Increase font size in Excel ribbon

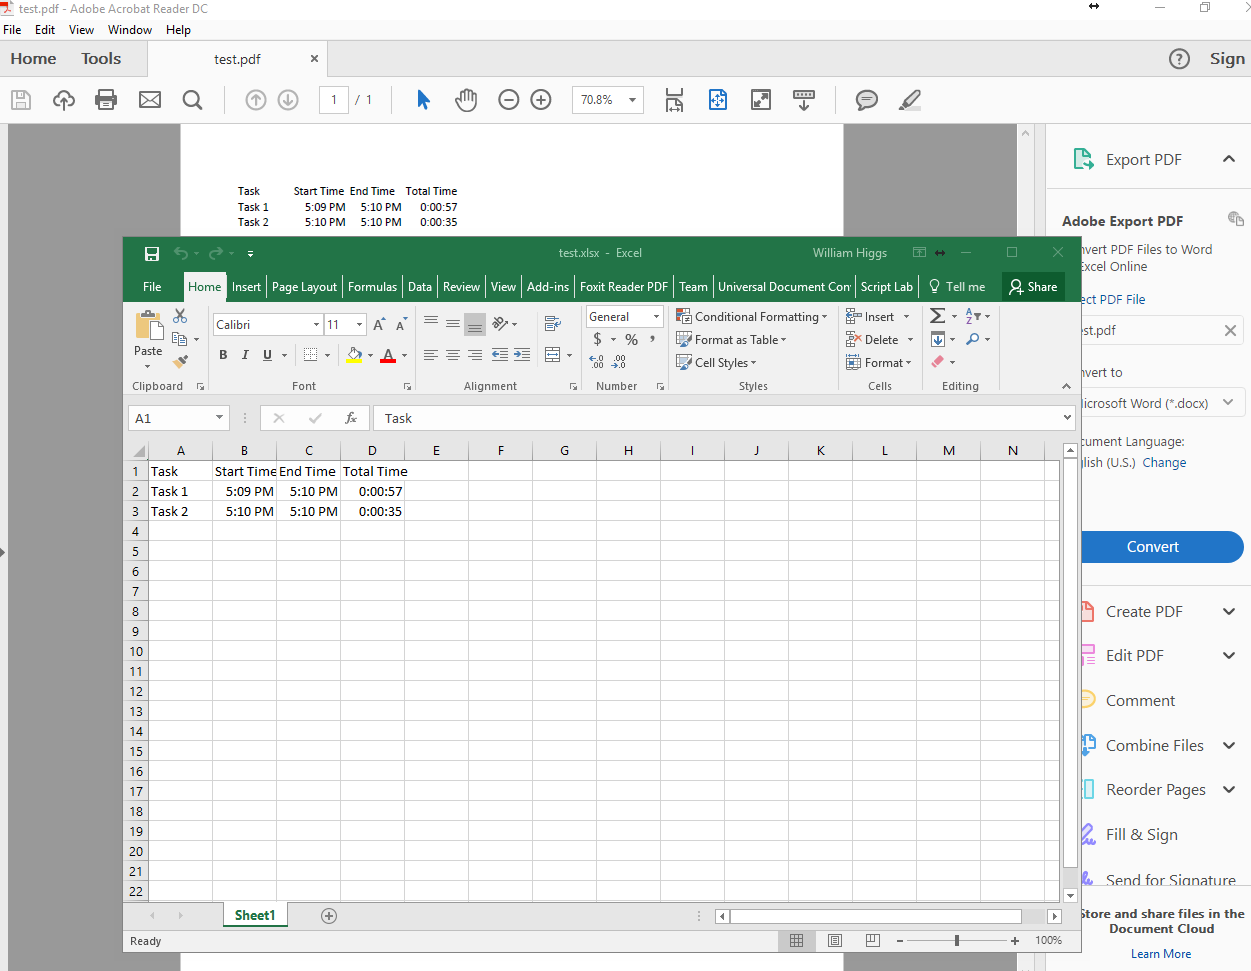point(379,325)
